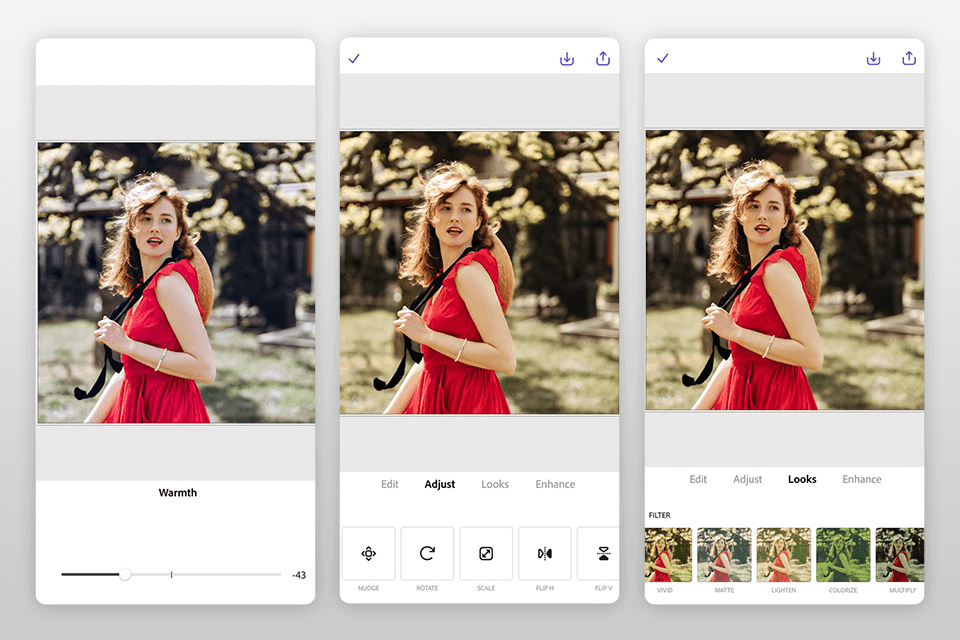This screenshot has height=640, width=960.
Task: Open the Edit tab in the Adjust screen
Action: pos(389,484)
